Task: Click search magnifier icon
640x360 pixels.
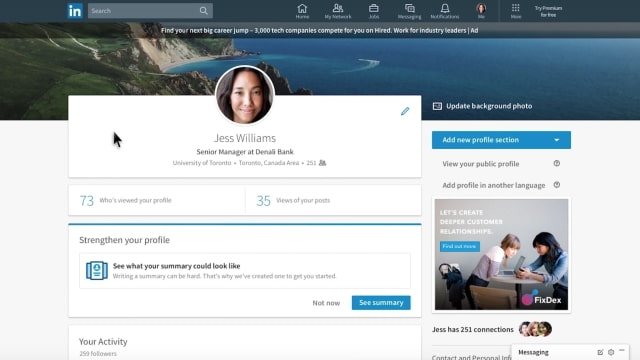Action: click(x=204, y=11)
